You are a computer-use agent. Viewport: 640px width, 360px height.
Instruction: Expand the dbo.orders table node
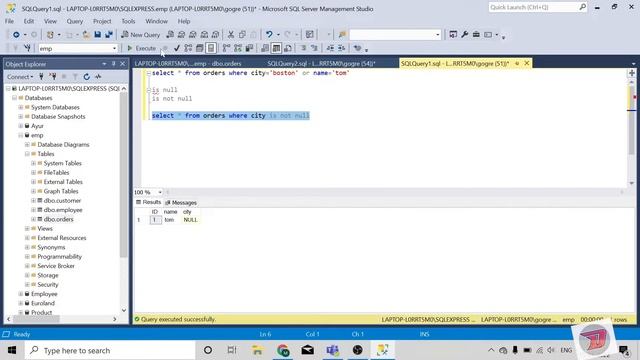(x=33, y=219)
